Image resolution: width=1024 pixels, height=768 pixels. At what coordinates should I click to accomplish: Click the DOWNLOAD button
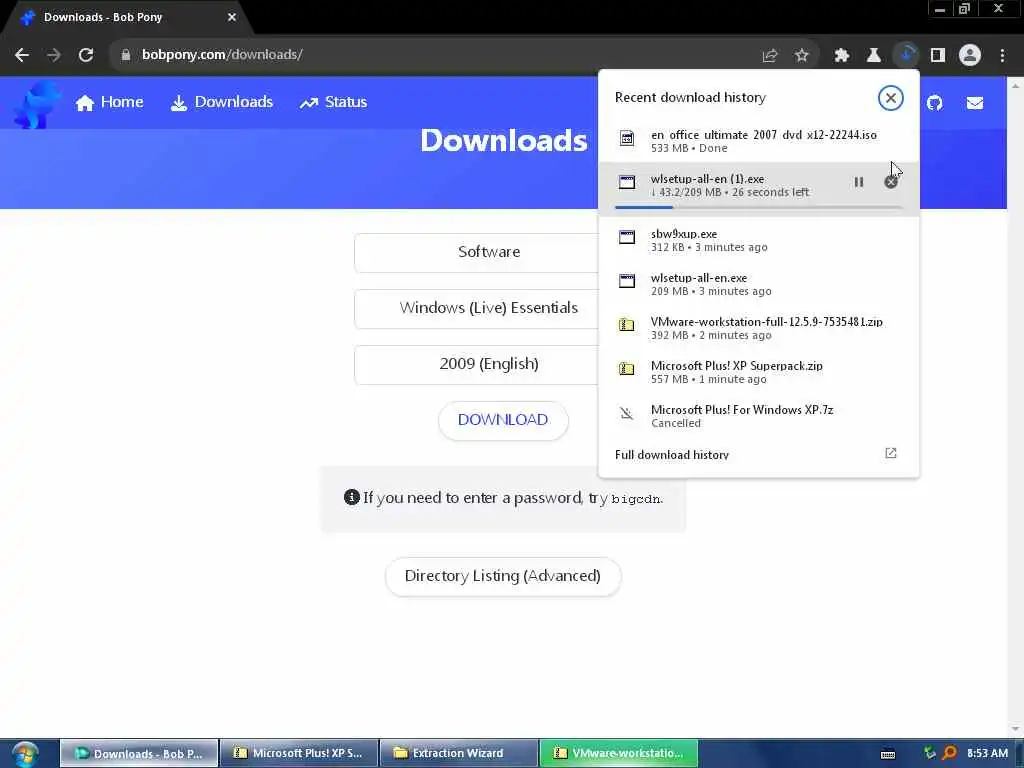pos(503,420)
